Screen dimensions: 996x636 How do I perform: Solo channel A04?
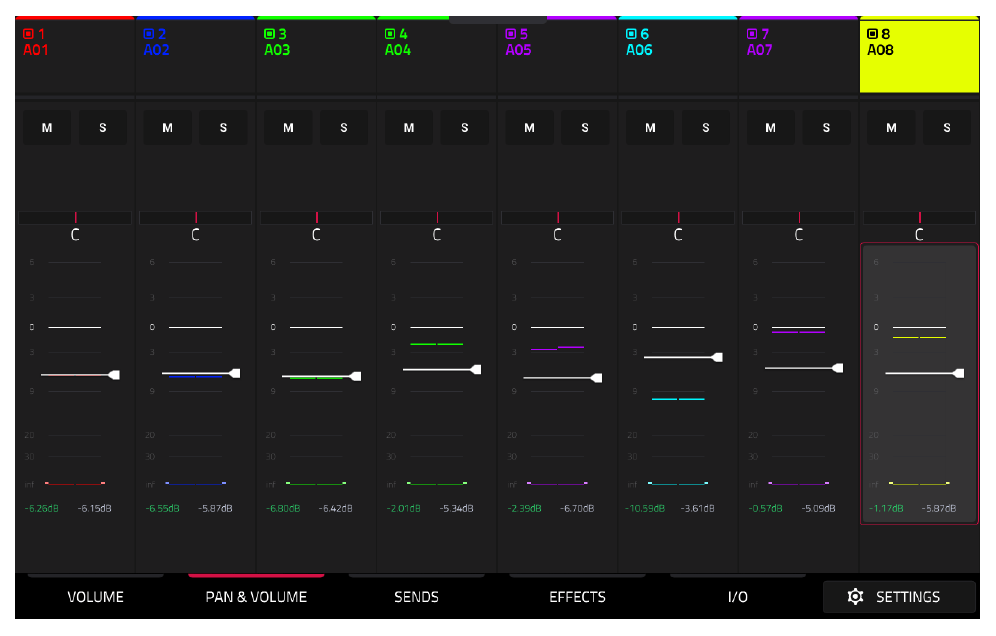[x=465, y=128]
